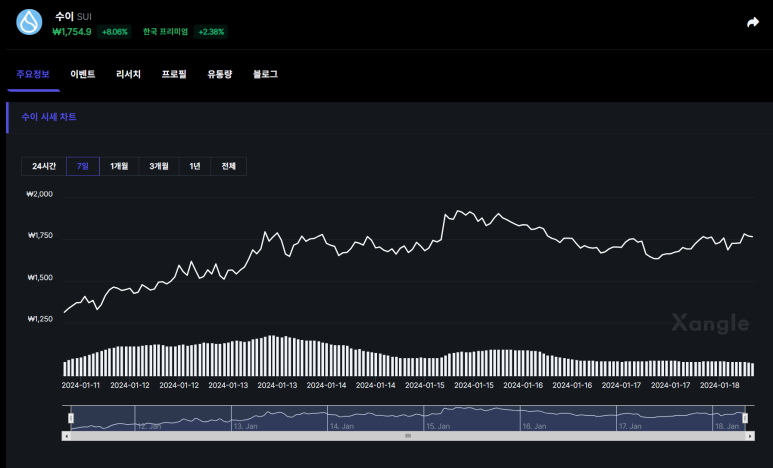Select the 7일 chart range

pyautogui.click(x=83, y=166)
